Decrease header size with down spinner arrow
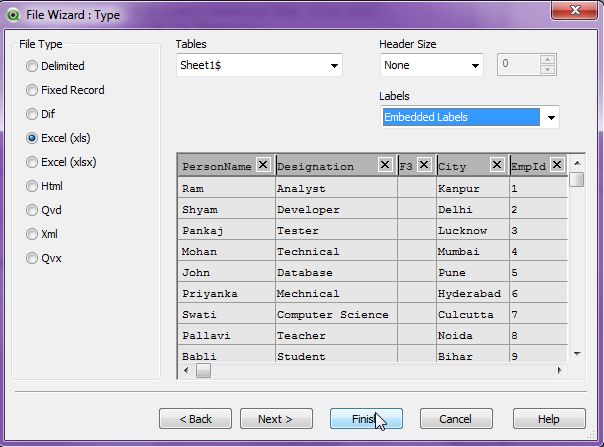 tap(547, 70)
